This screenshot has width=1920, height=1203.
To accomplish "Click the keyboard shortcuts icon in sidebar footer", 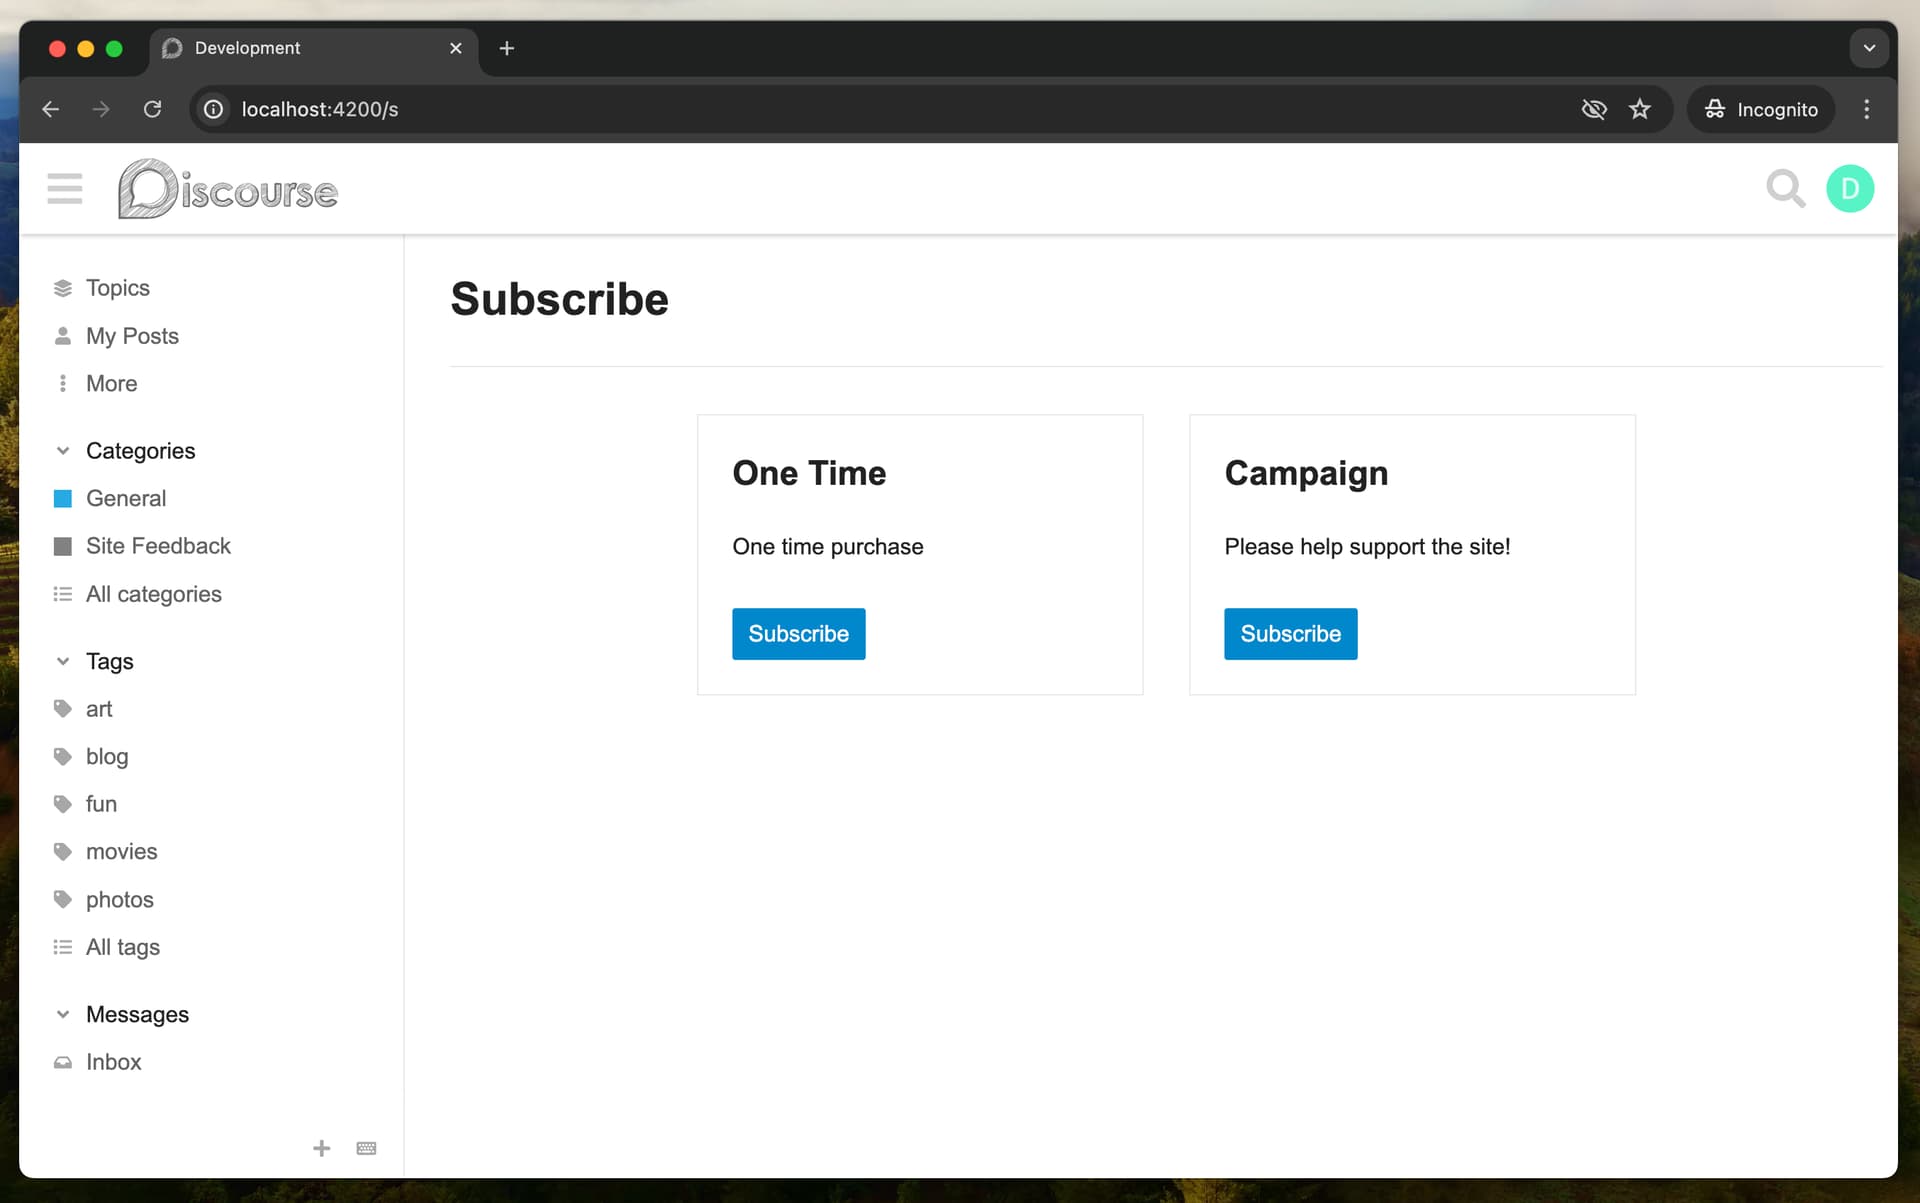I will coord(366,1148).
